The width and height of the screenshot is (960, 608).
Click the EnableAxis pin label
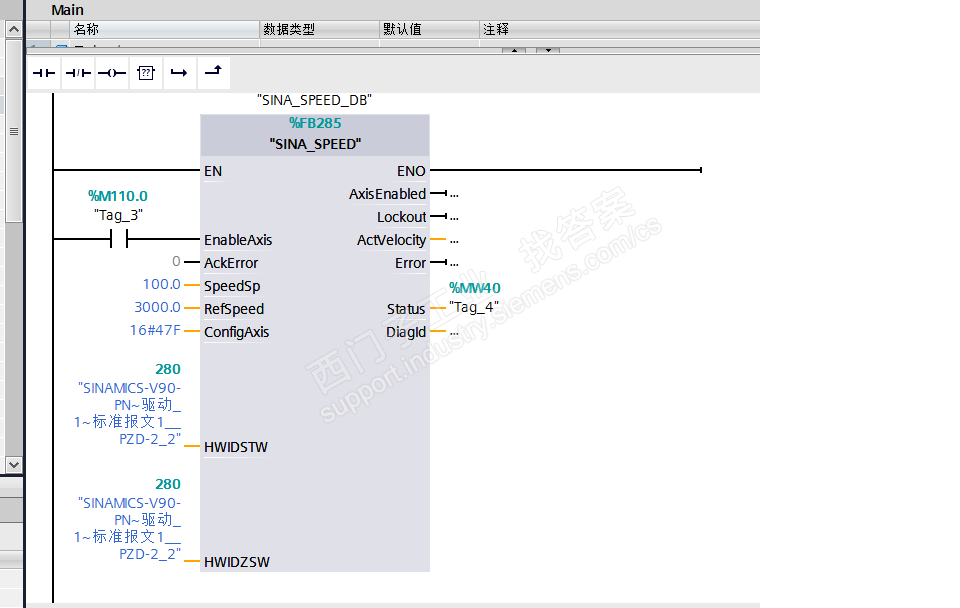[238, 240]
